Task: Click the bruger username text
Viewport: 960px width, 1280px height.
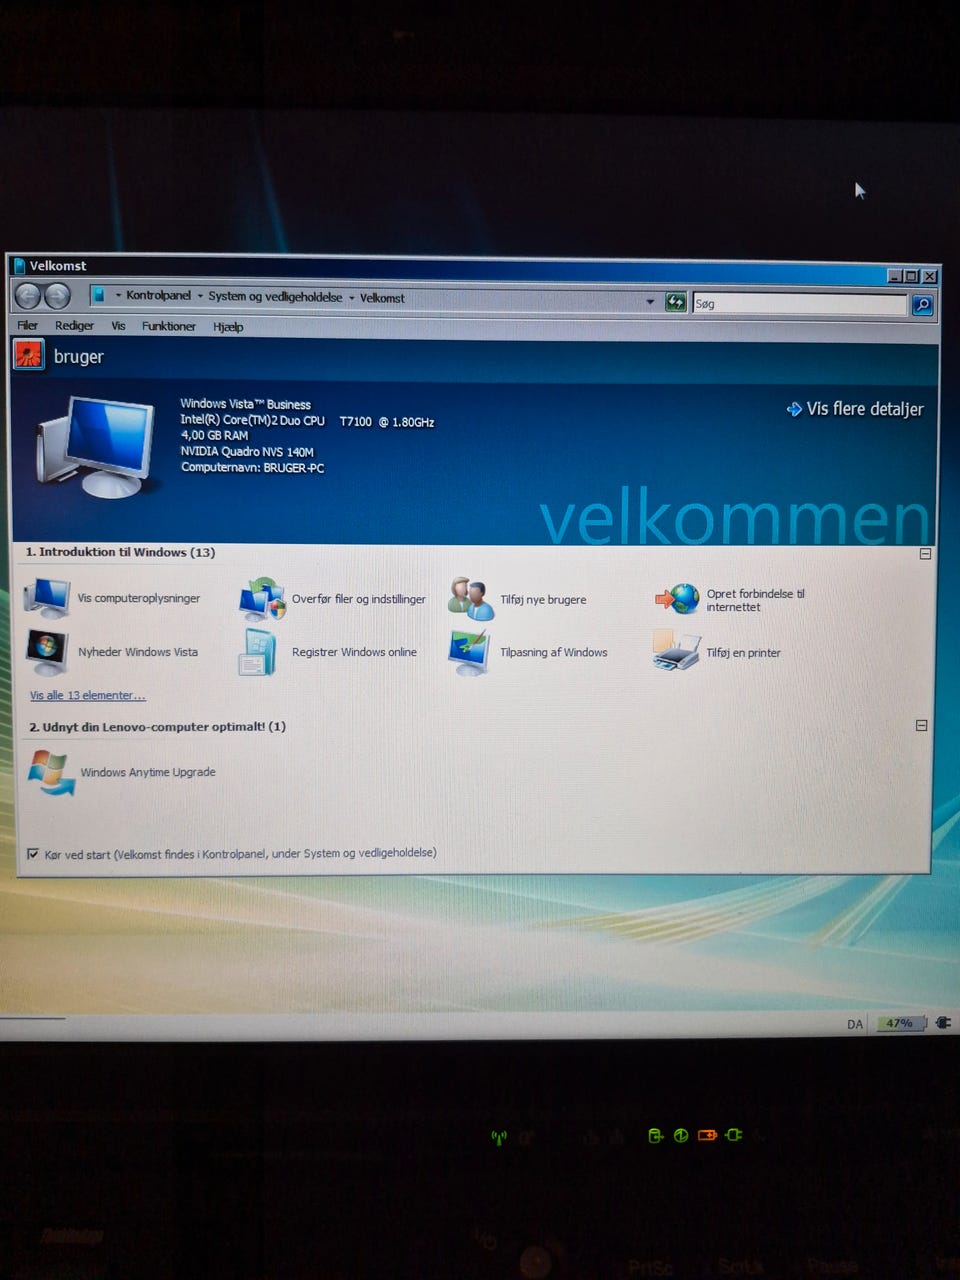Action: point(79,356)
